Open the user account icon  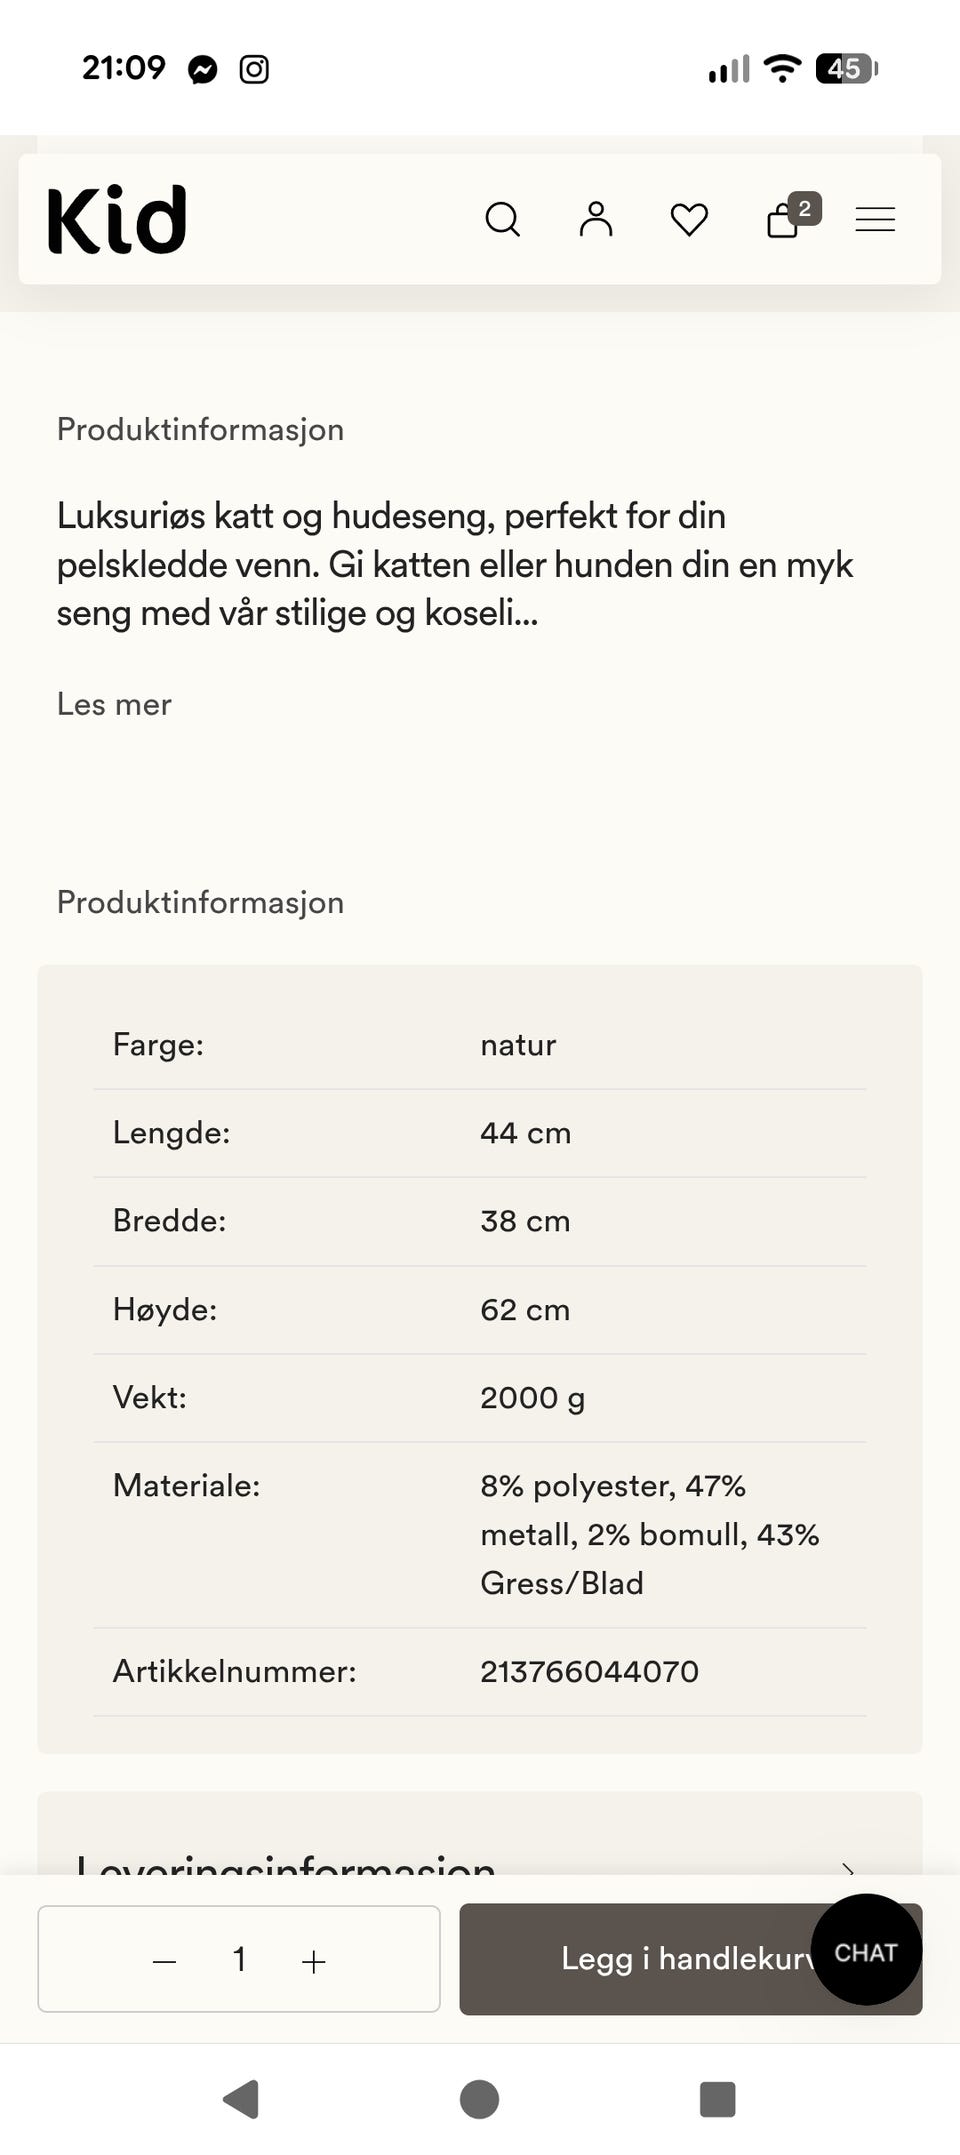pos(596,218)
